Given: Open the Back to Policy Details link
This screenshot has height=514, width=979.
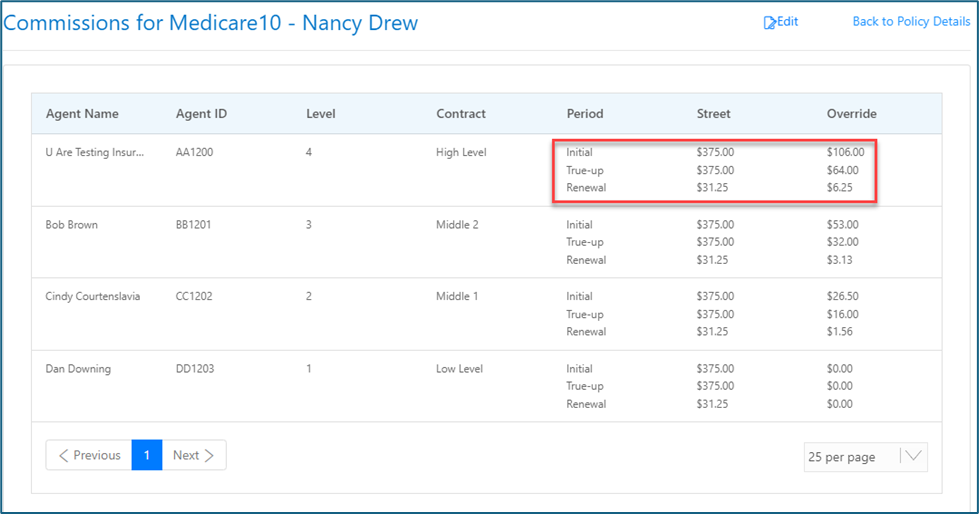Looking at the screenshot, I should [x=910, y=22].
